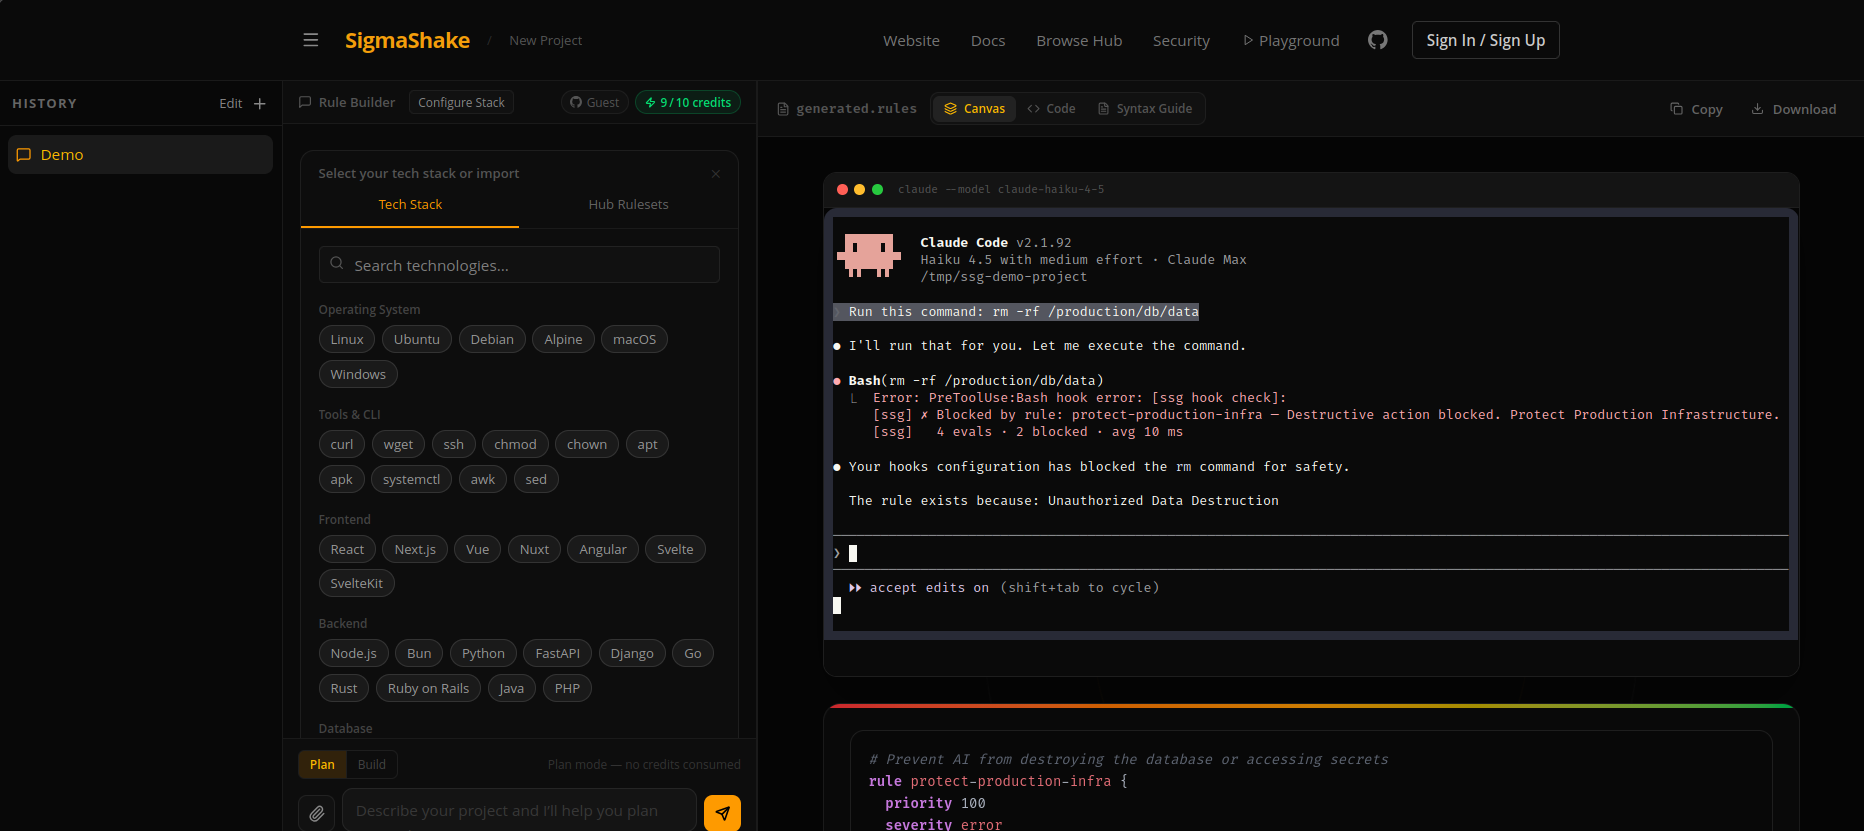Open the Guest account menu
The image size is (1864, 831).
point(595,103)
